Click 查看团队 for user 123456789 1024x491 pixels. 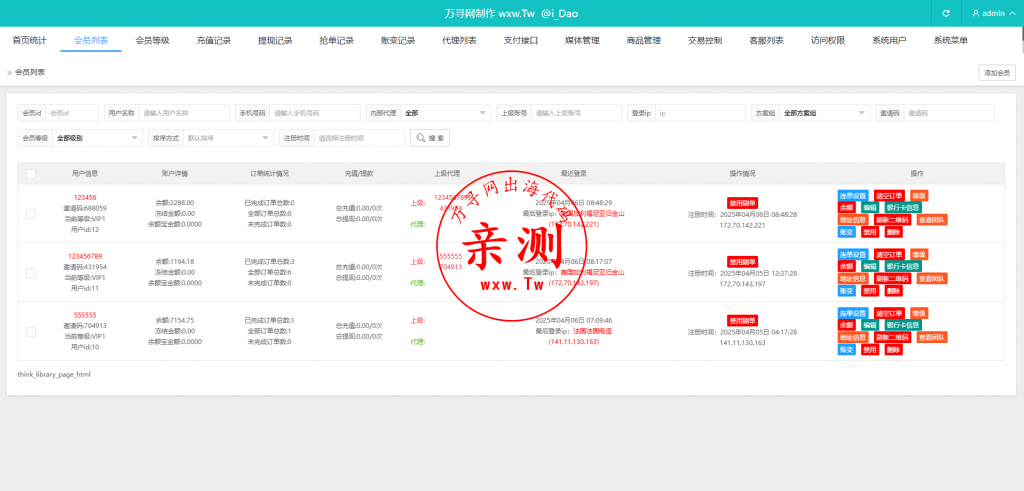click(x=932, y=279)
